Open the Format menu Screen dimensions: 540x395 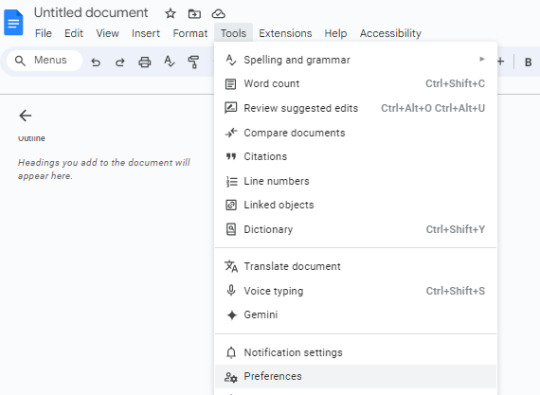pos(190,33)
